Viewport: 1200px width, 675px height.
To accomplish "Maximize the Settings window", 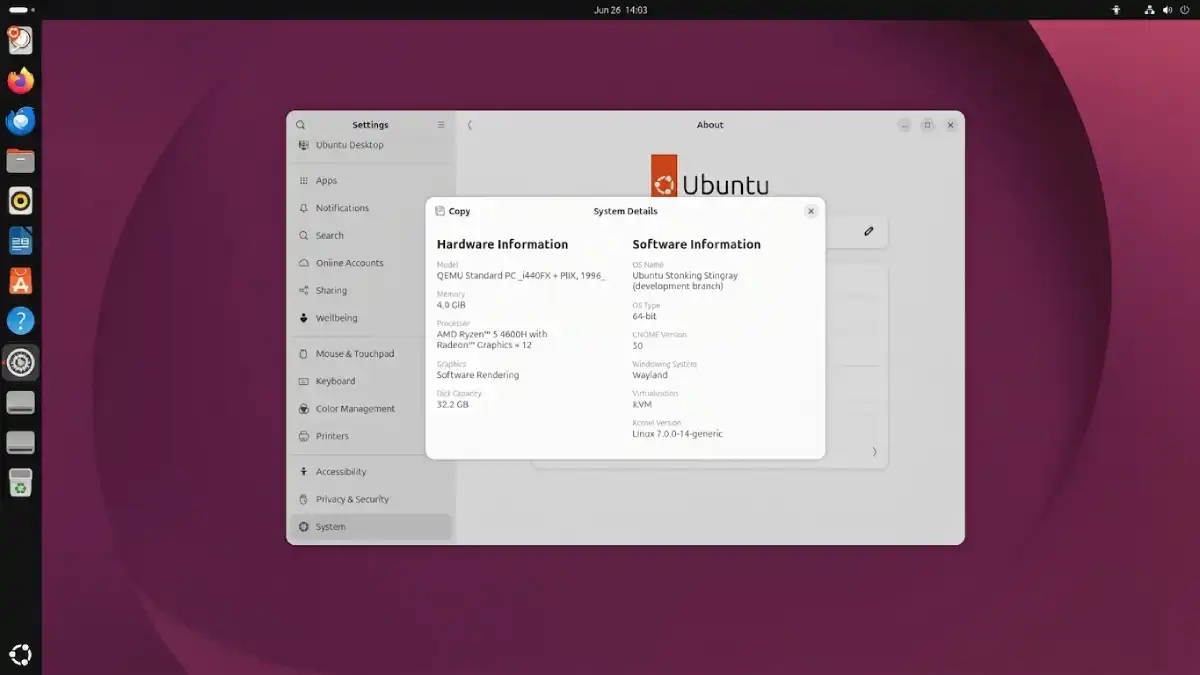I will 927,125.
